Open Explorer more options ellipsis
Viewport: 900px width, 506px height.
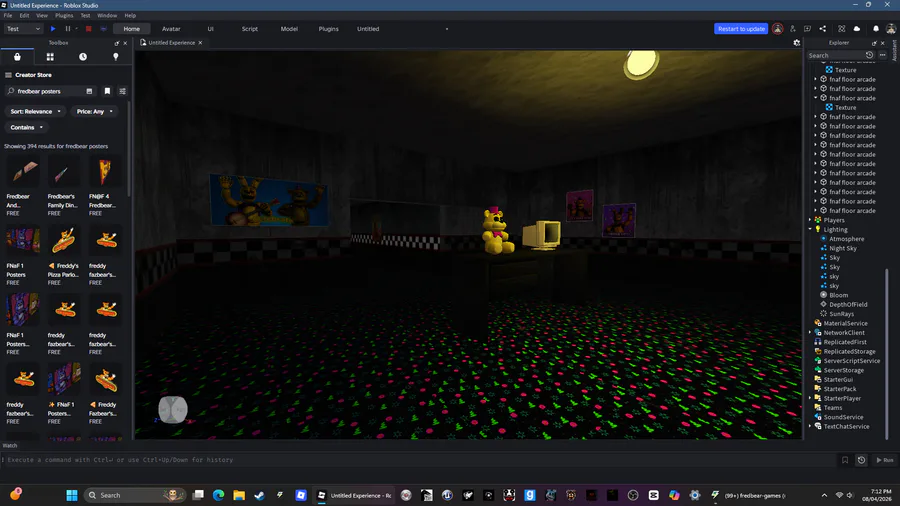(882, 56)
